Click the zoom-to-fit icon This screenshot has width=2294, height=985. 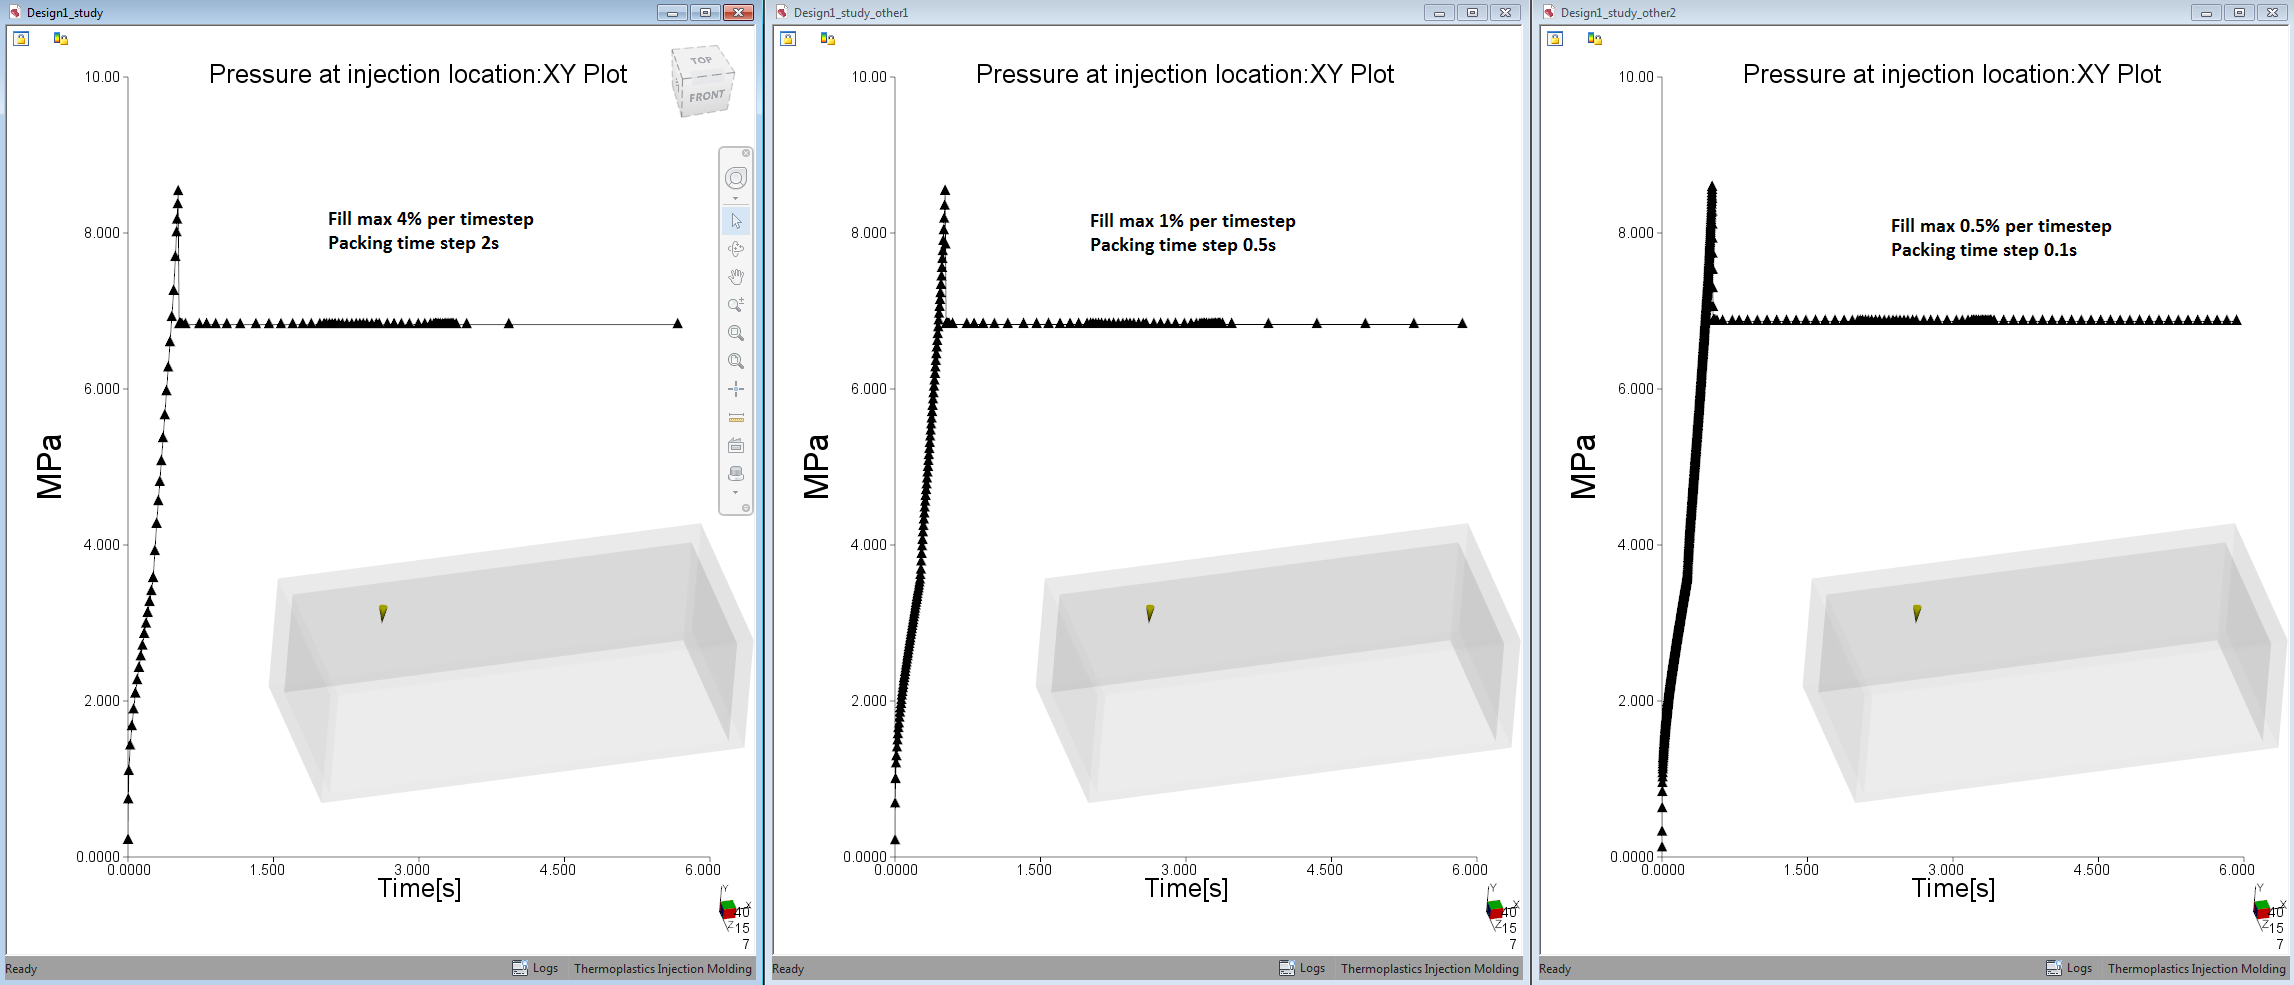[737, 360]
